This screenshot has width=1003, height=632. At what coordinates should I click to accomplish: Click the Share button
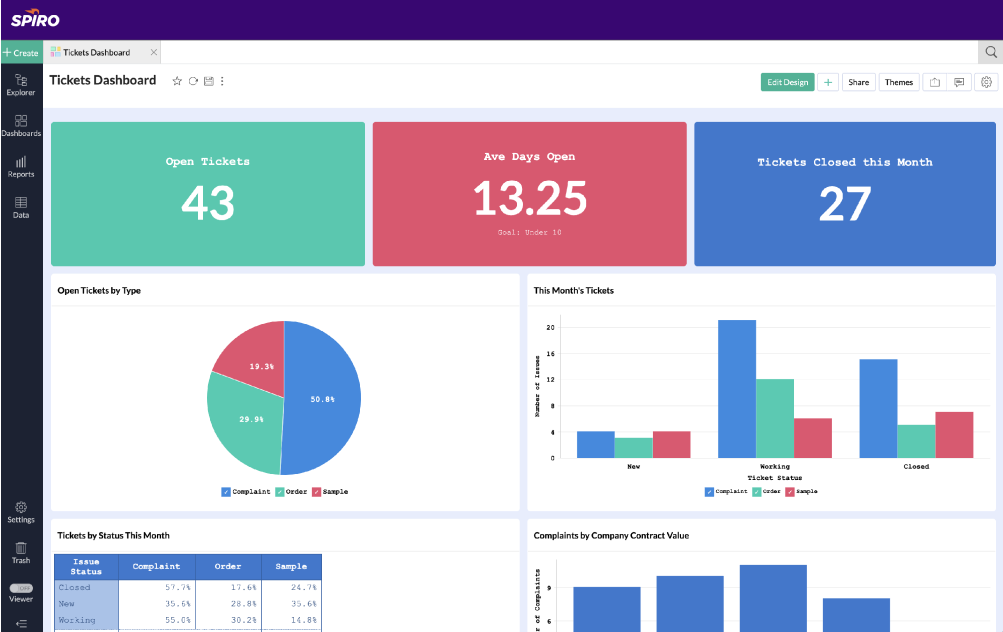(x=858, y=82)
